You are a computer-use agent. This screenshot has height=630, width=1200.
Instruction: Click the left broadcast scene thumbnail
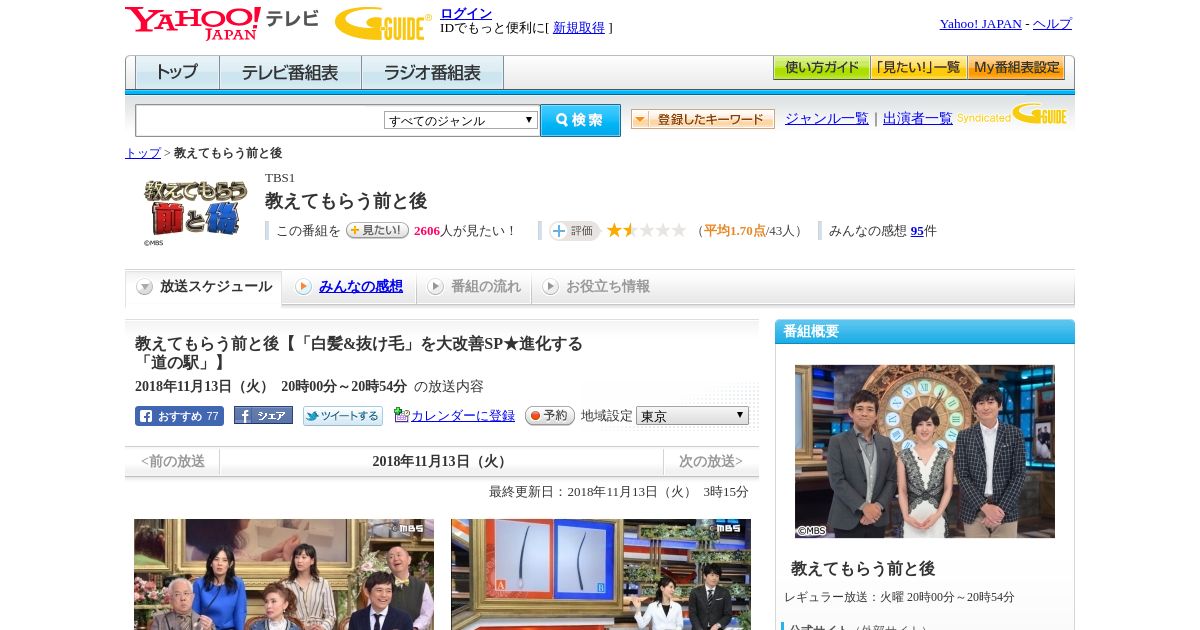[284, 574]
